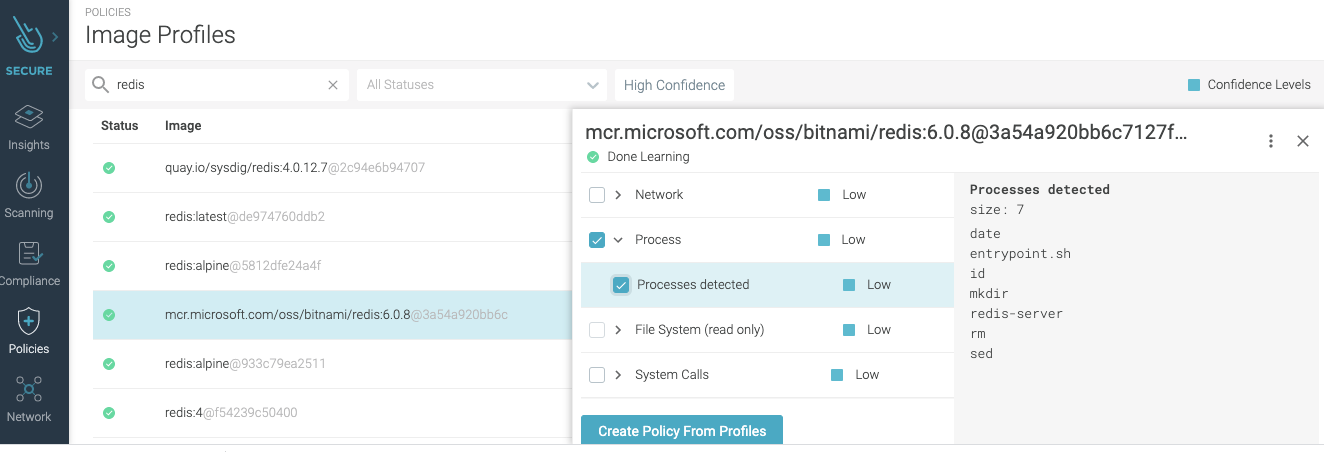Click the id process entry
1324x452 pixels.
coord(978,274)
